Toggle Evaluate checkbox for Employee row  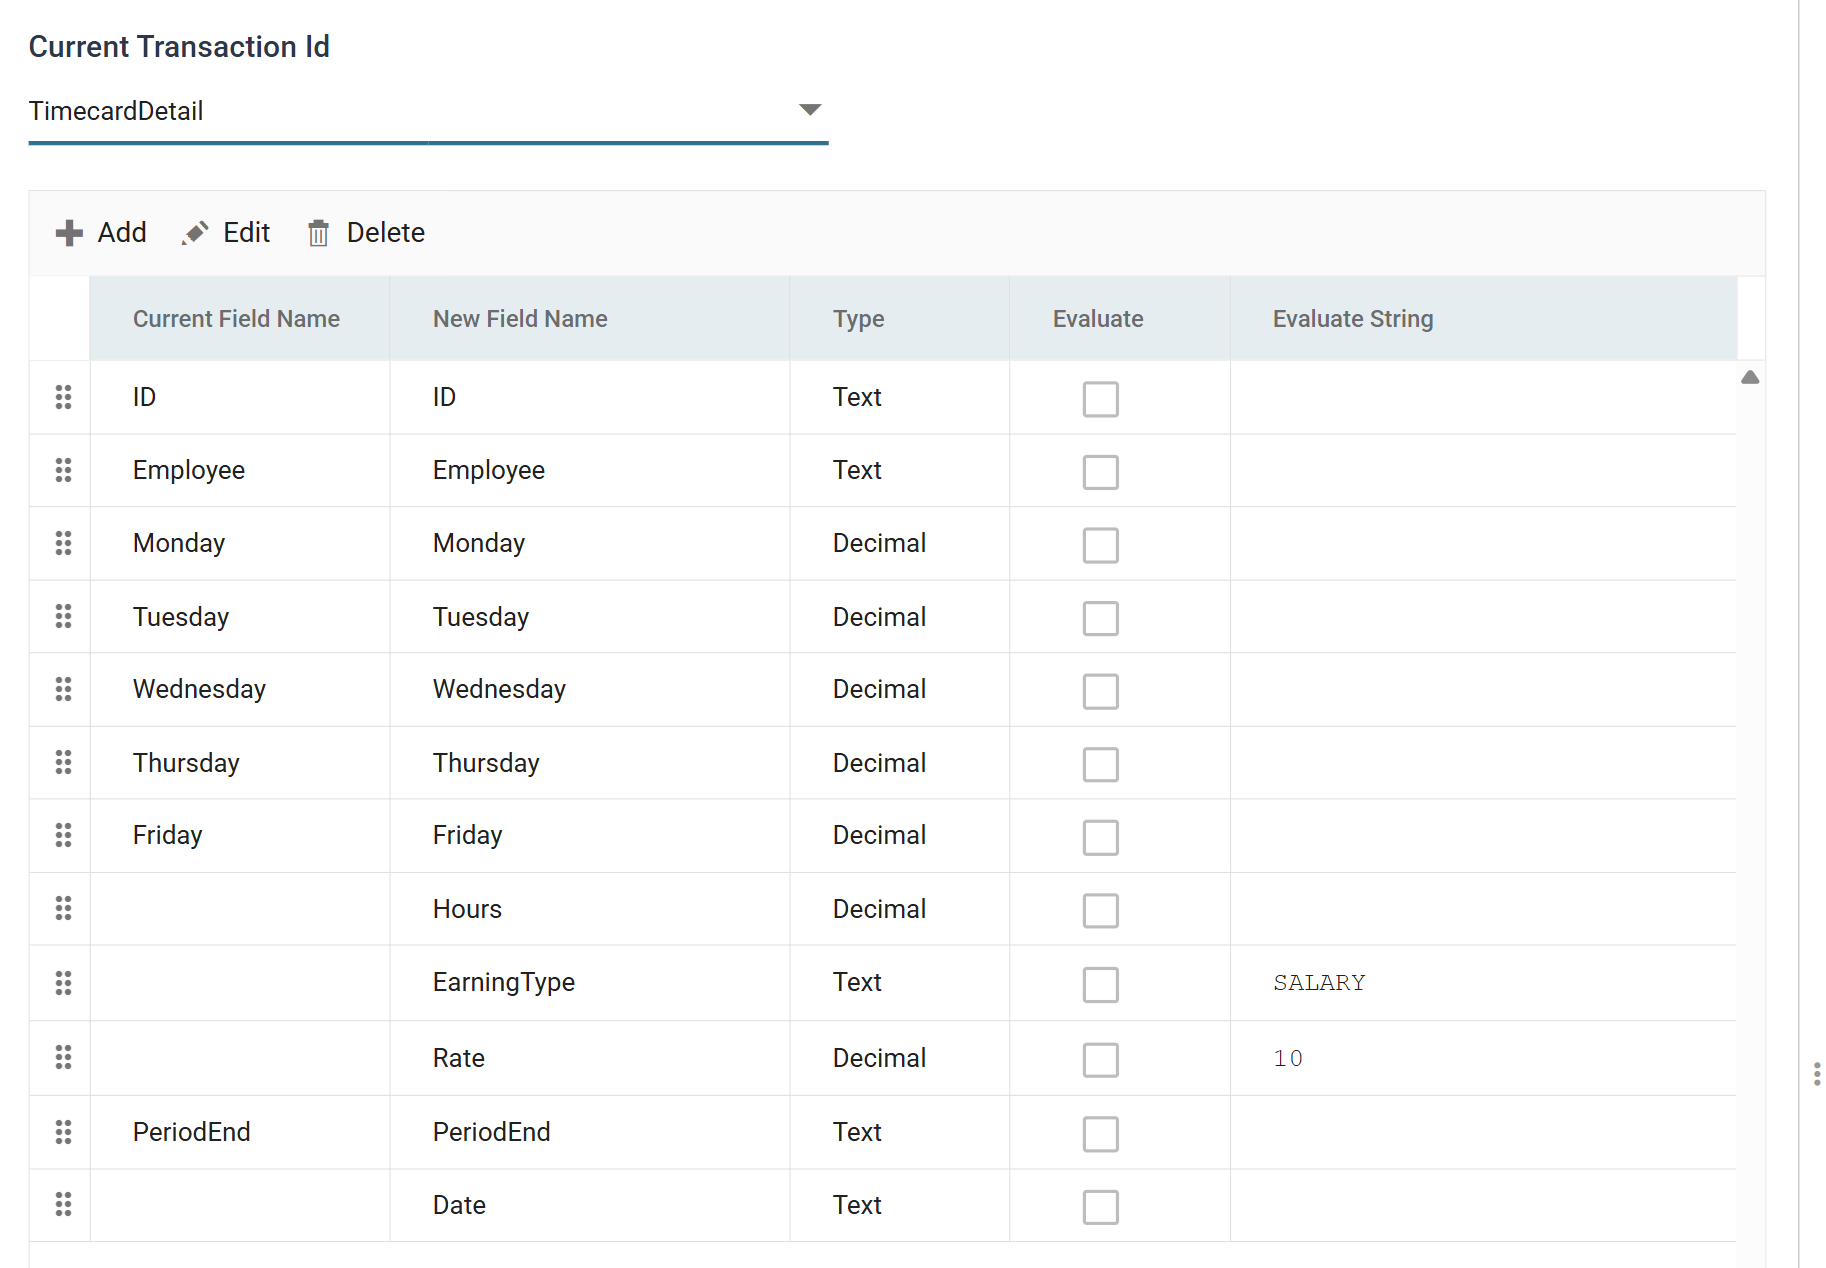(x=1100, y=472)
